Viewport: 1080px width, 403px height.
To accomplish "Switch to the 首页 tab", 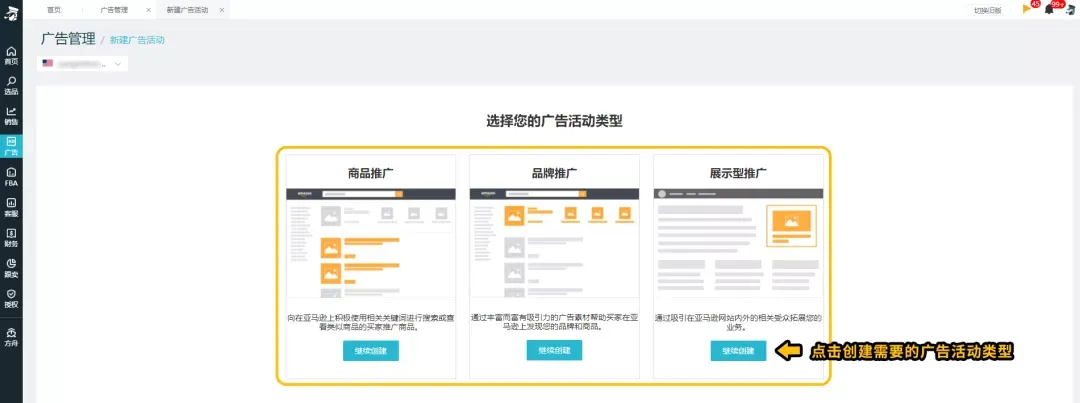I will point(53,9).
